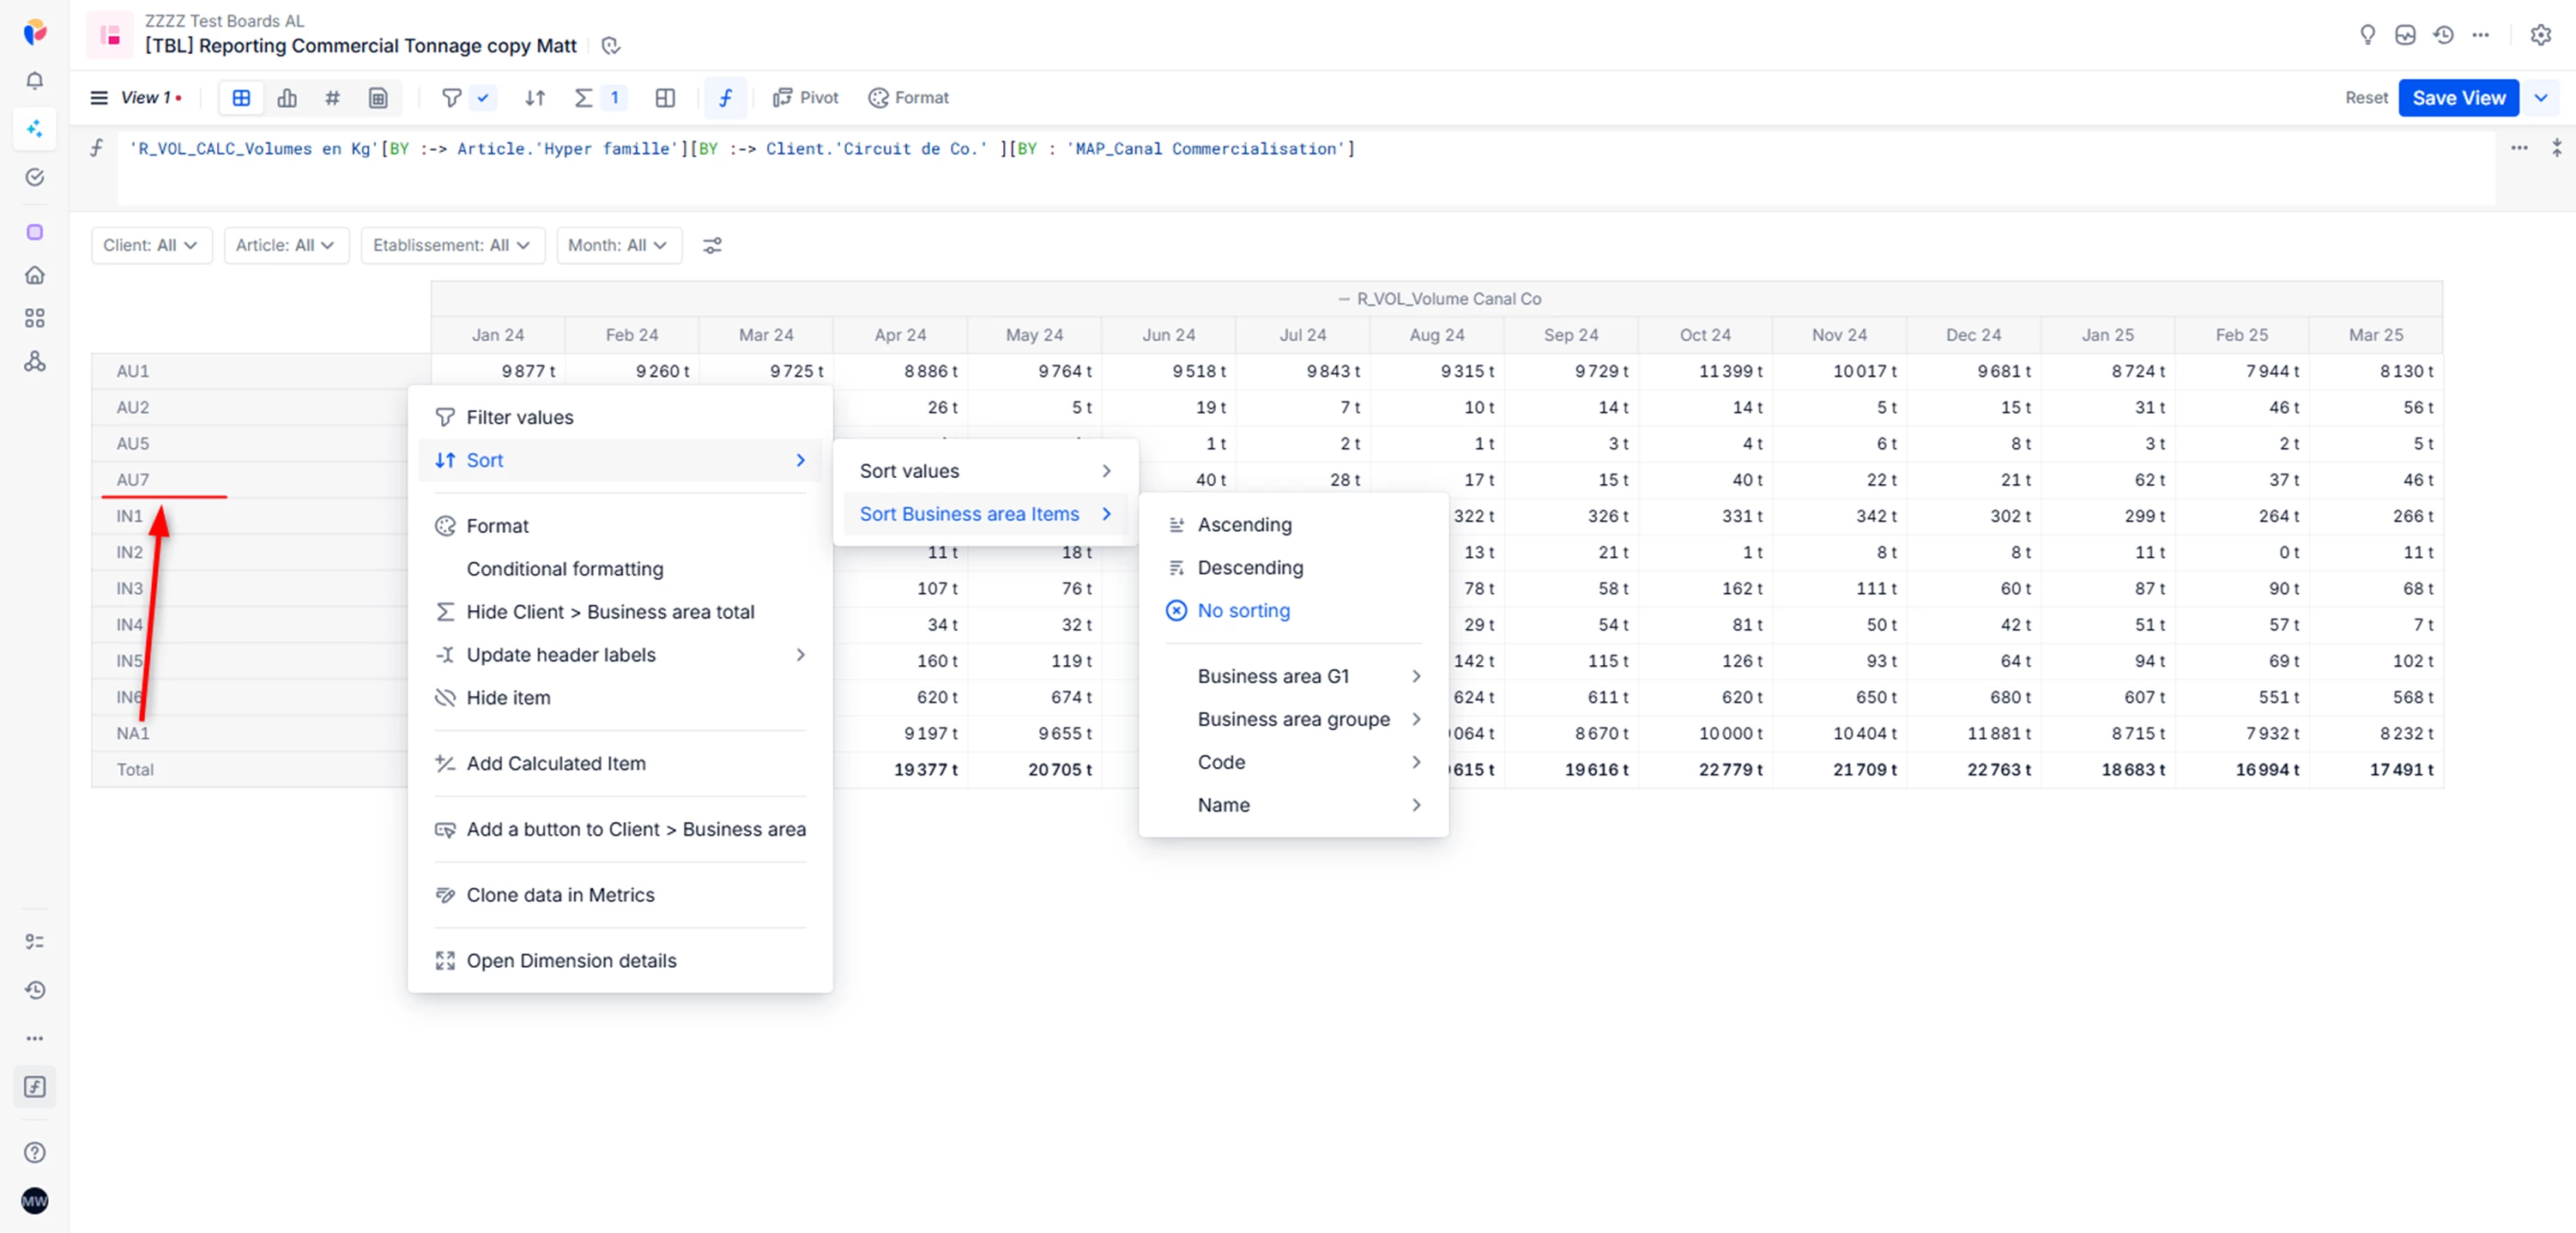Screen dimensions: 2576x1233
Task: Select Ascending sort order
Action: pyautogui.click(x=1293, y=525)
